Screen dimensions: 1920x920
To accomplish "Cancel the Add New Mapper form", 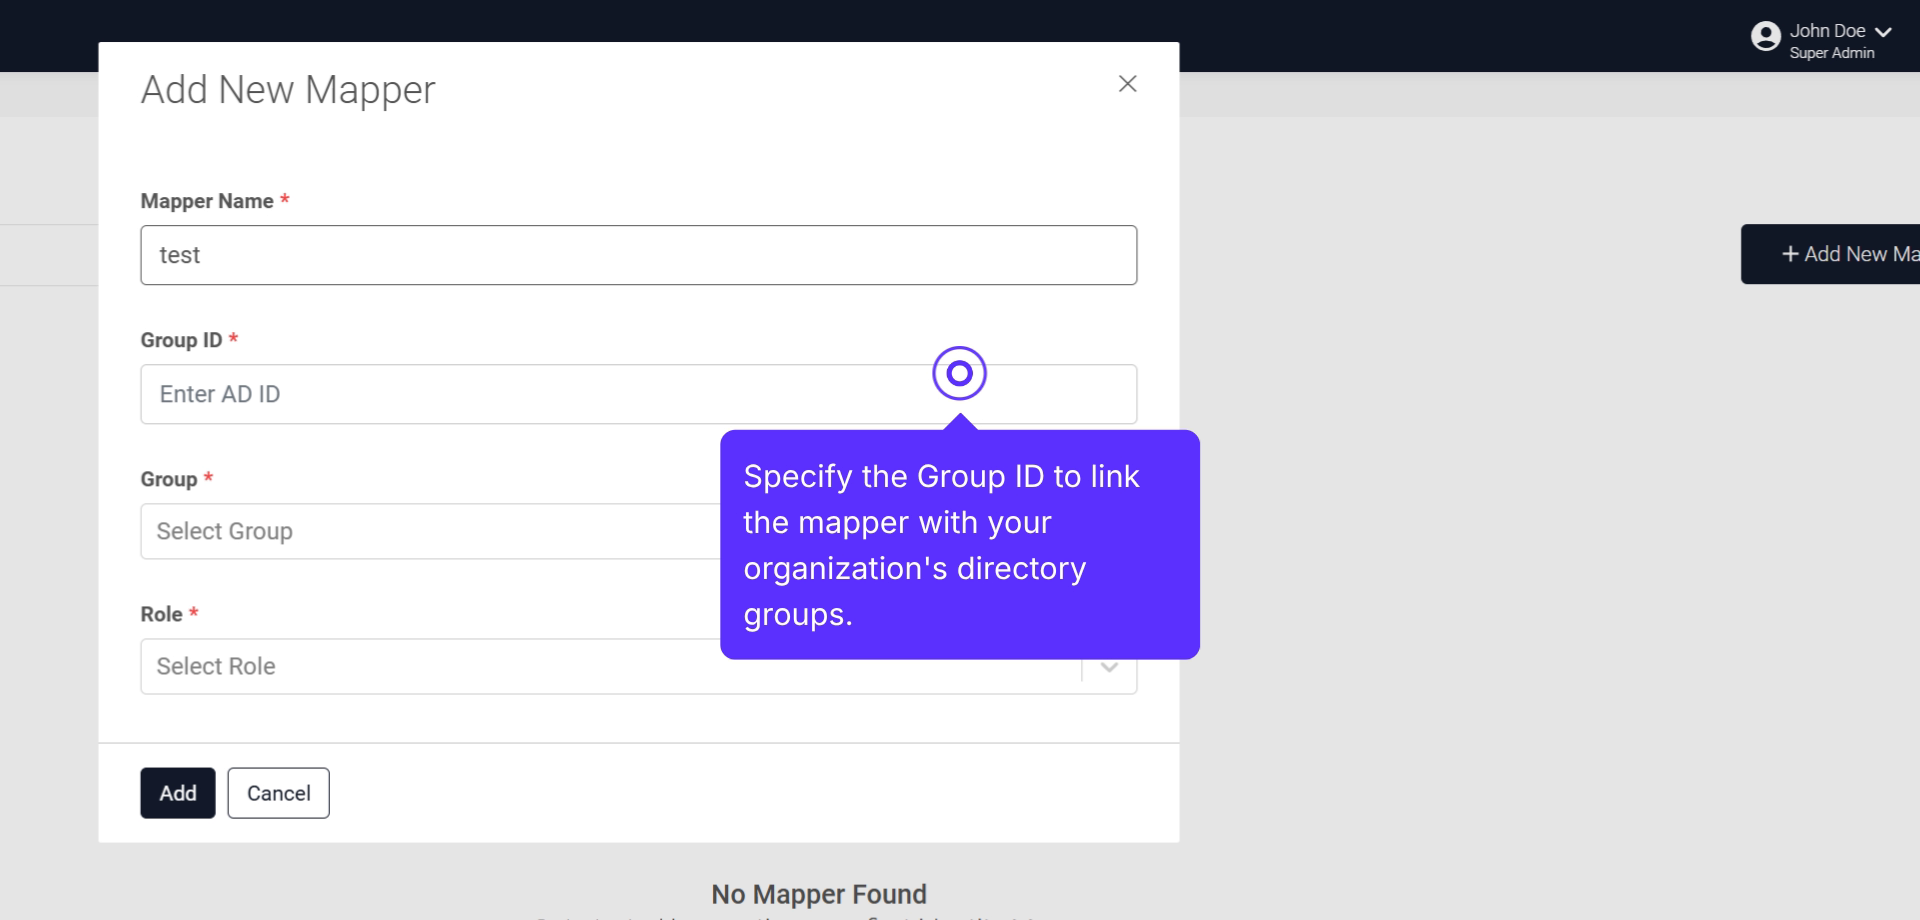I will coord(278,792).
